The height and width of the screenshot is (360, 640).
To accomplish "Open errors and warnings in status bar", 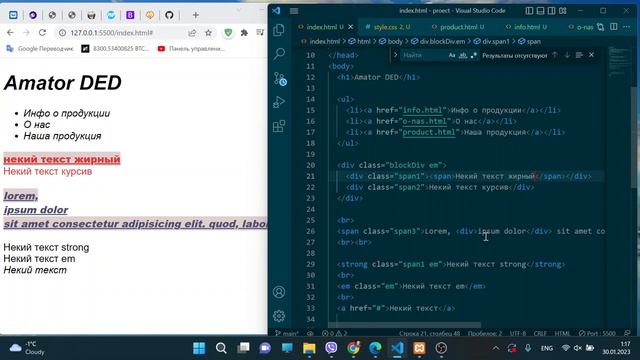I will 334,333.
